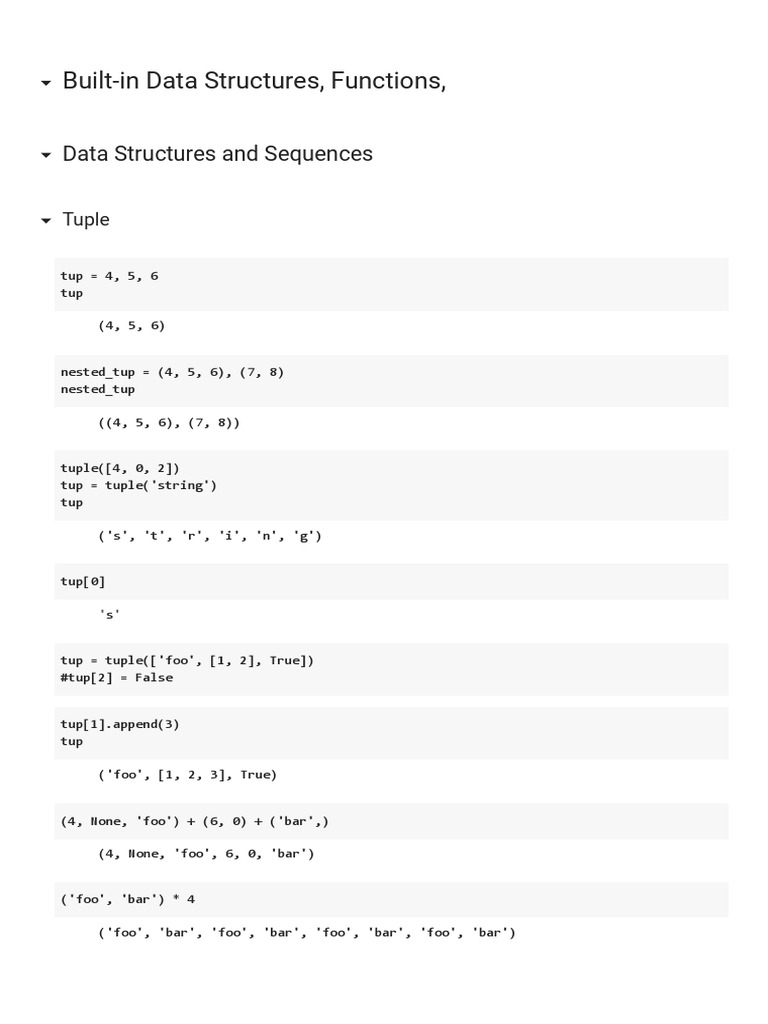The height and width of the screenshot is (1024, 768).
Task: Select the single 's' output line
Action: coord(109,615)
